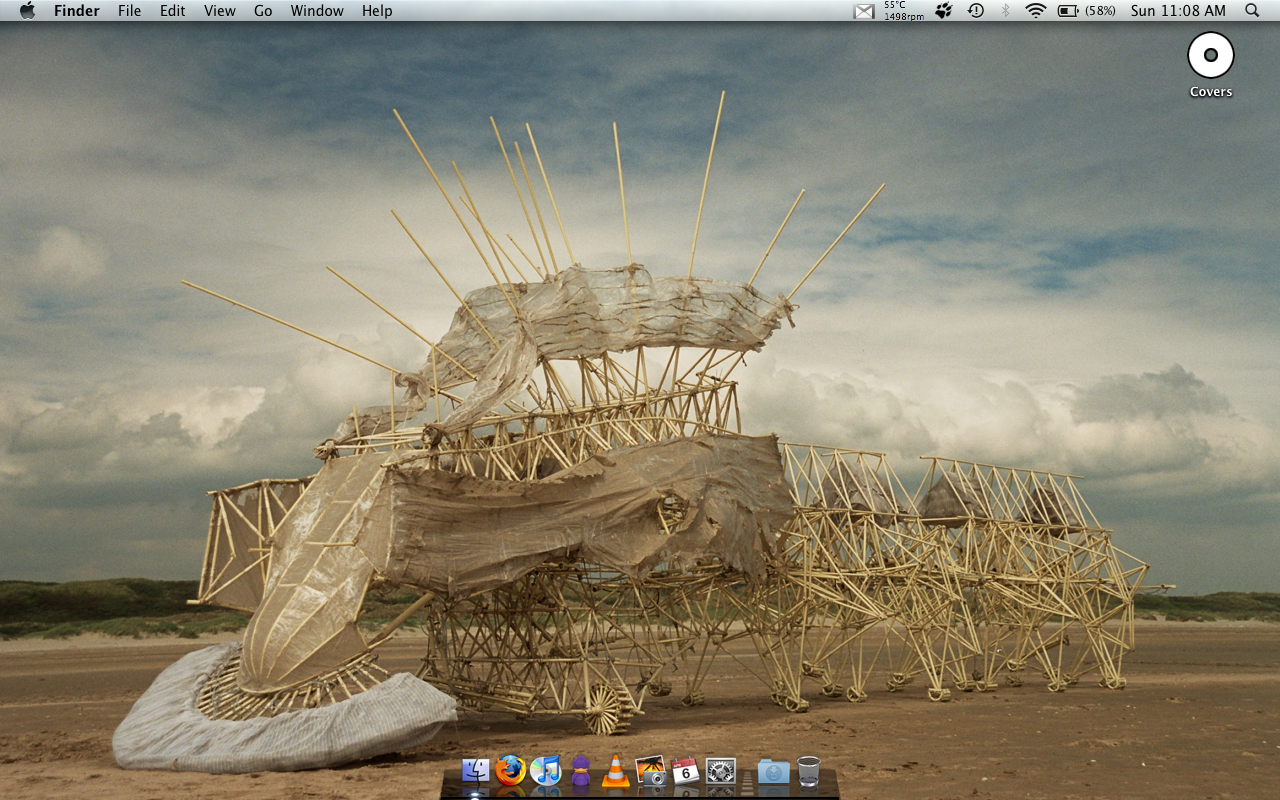The width and height of the screenshot is (1280, 800).
Task: Launch iTunes from the dock
Action: pos(545,771)
